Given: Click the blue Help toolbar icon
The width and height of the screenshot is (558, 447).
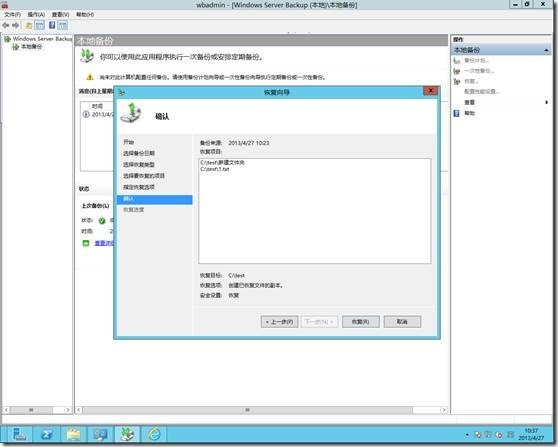Looking at the screenshot, I should 52,25.
